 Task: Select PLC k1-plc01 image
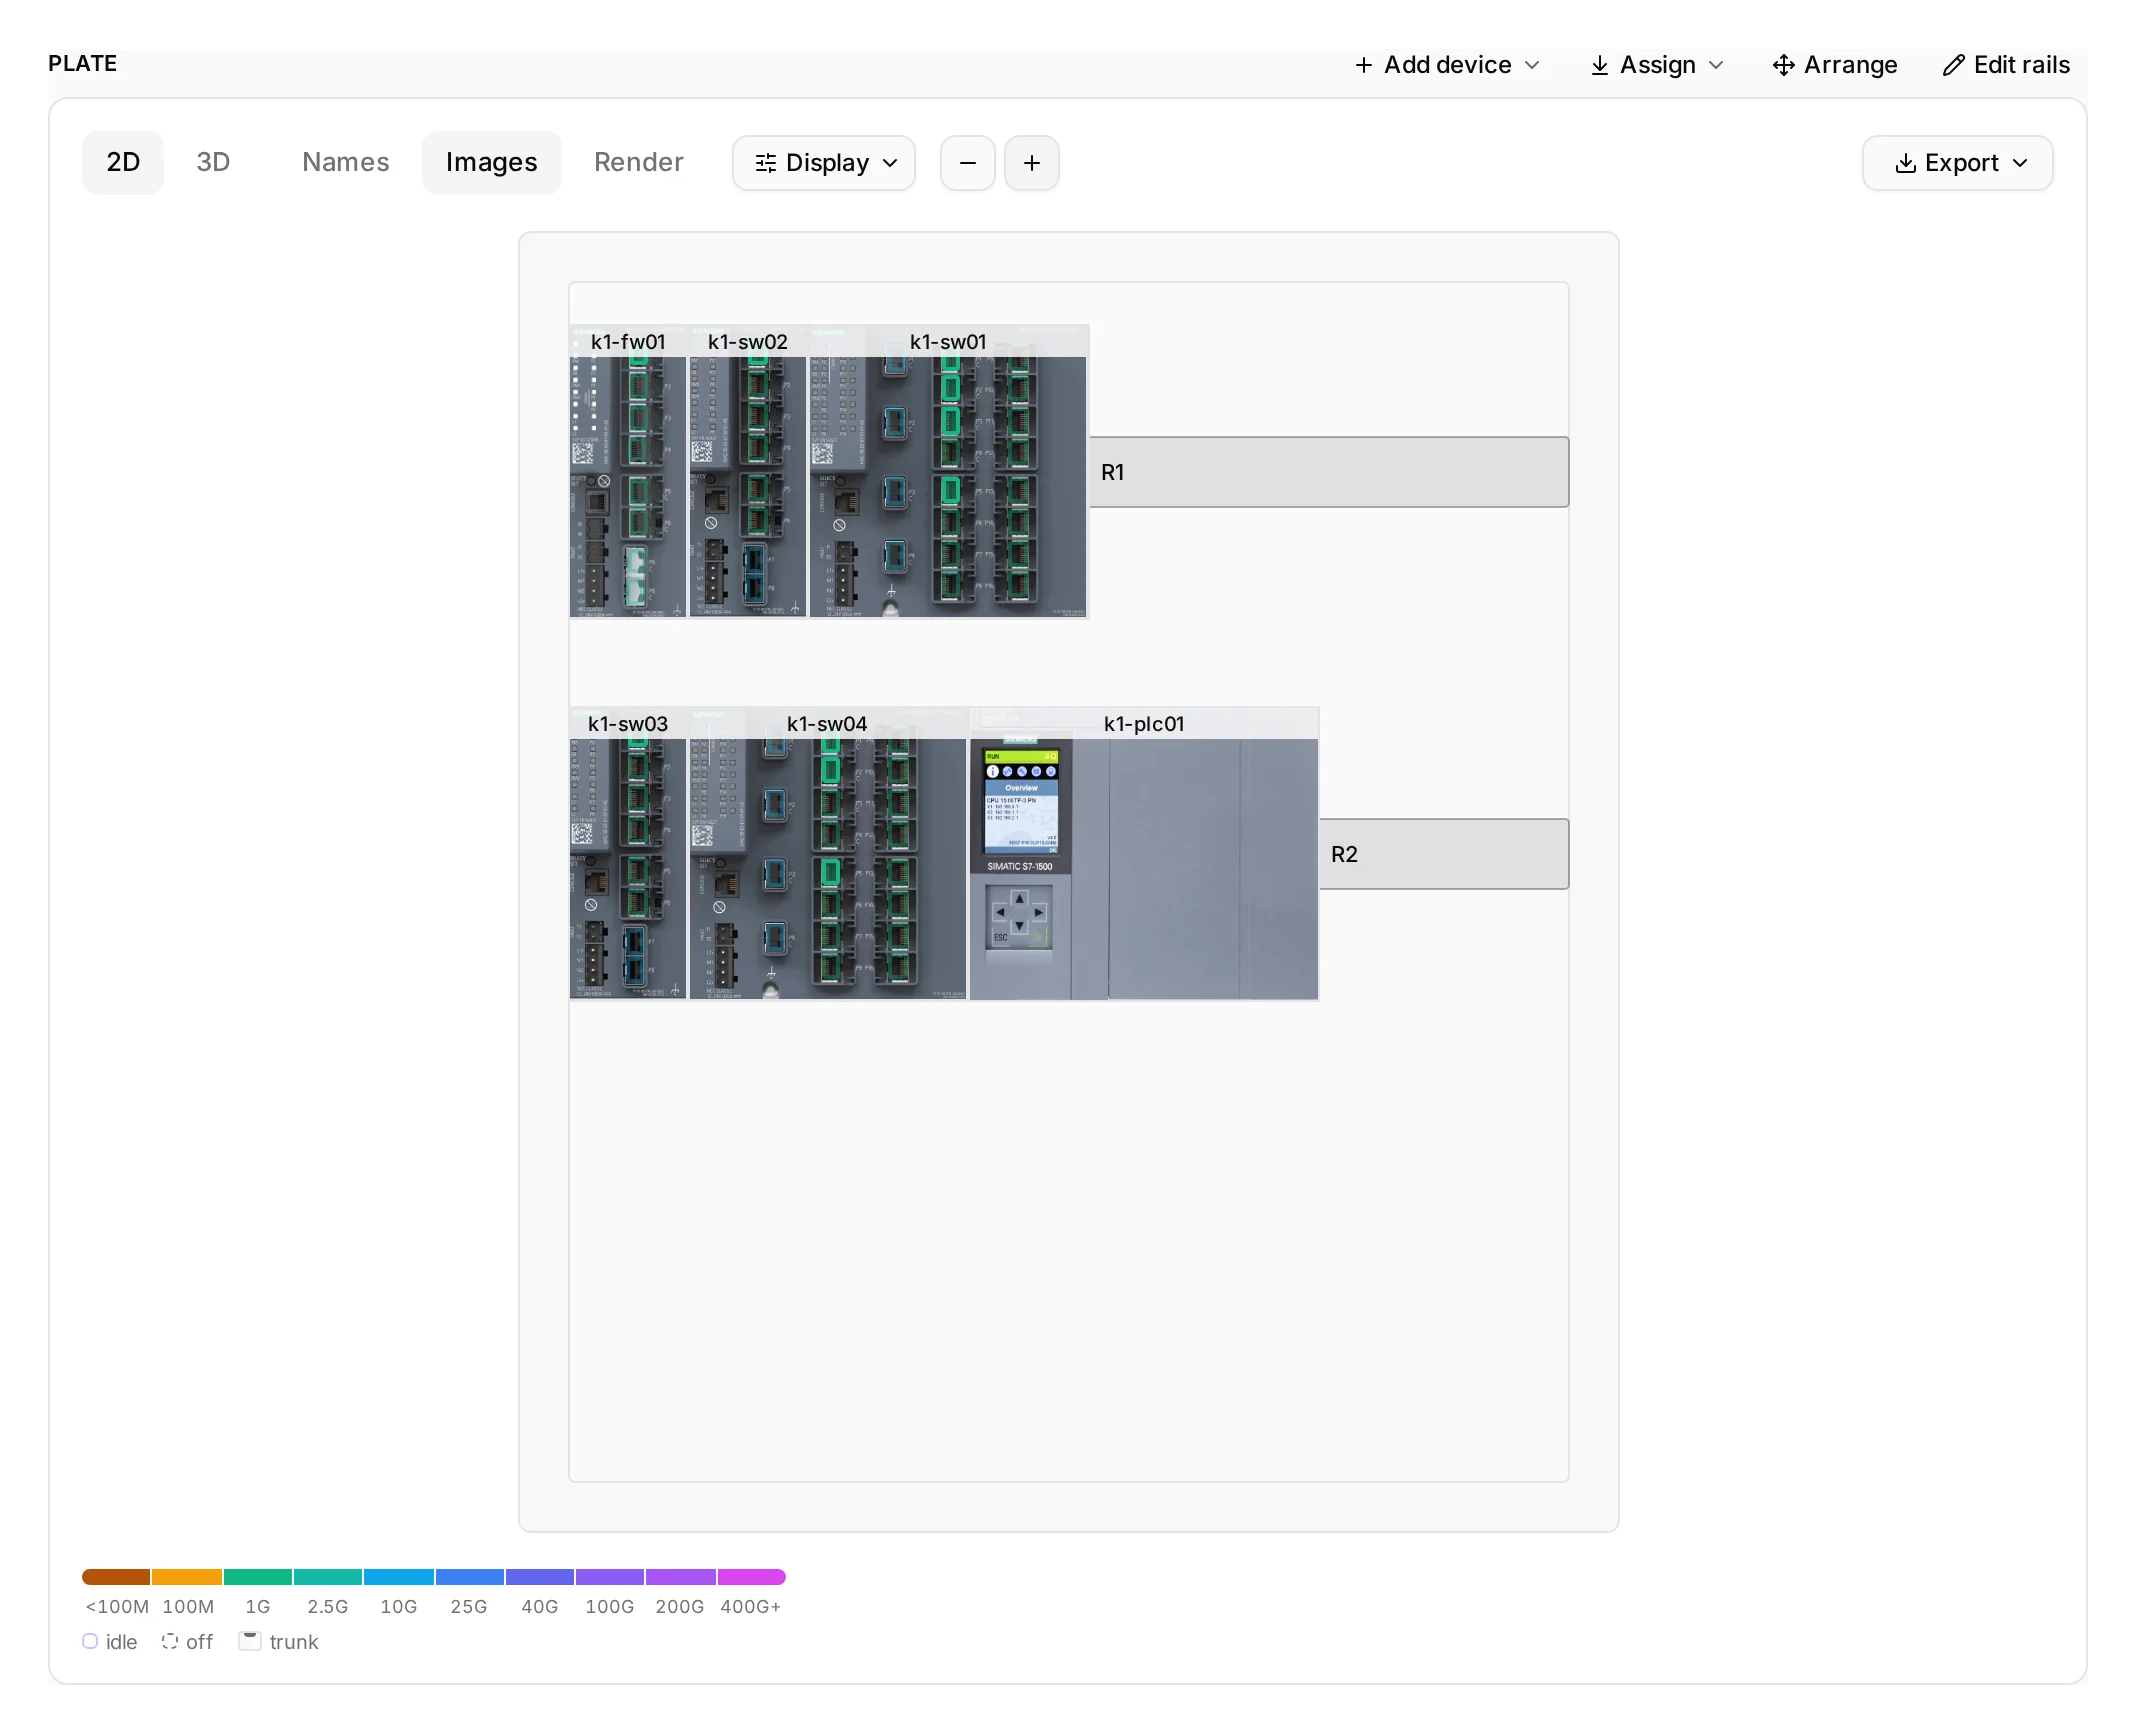[x=1144, y=854]
